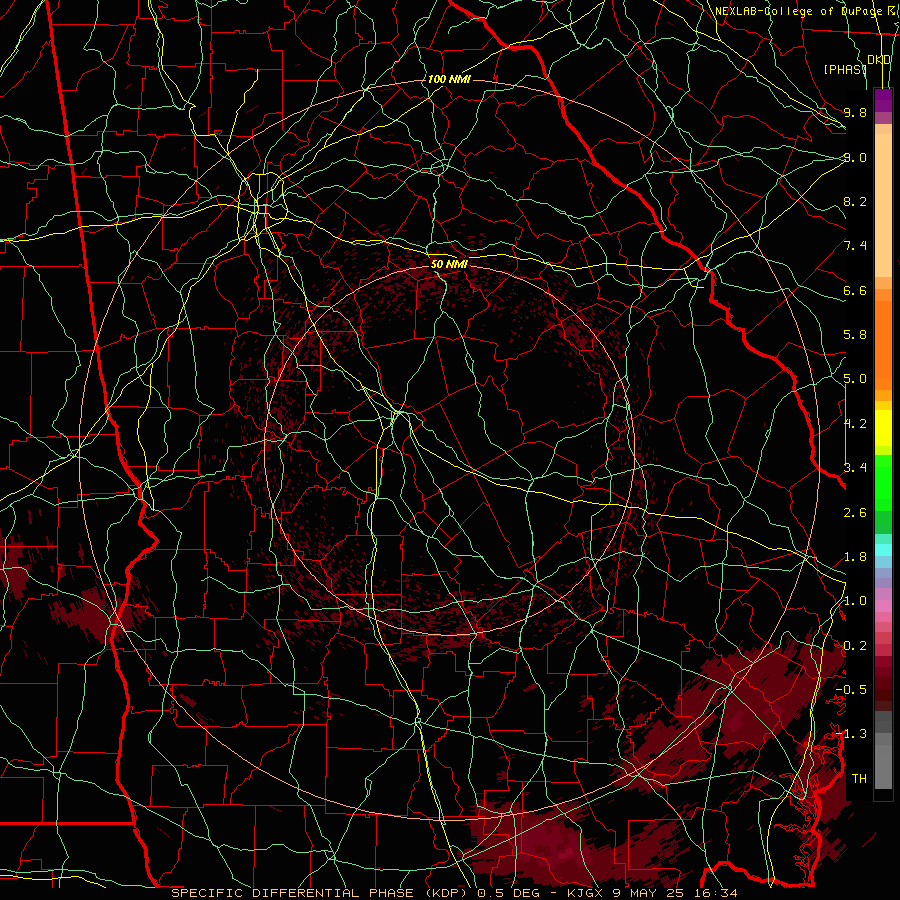Click the 1.8 value on color scale
The width and height of the screenshot is (900, 900).
point(855,557)
